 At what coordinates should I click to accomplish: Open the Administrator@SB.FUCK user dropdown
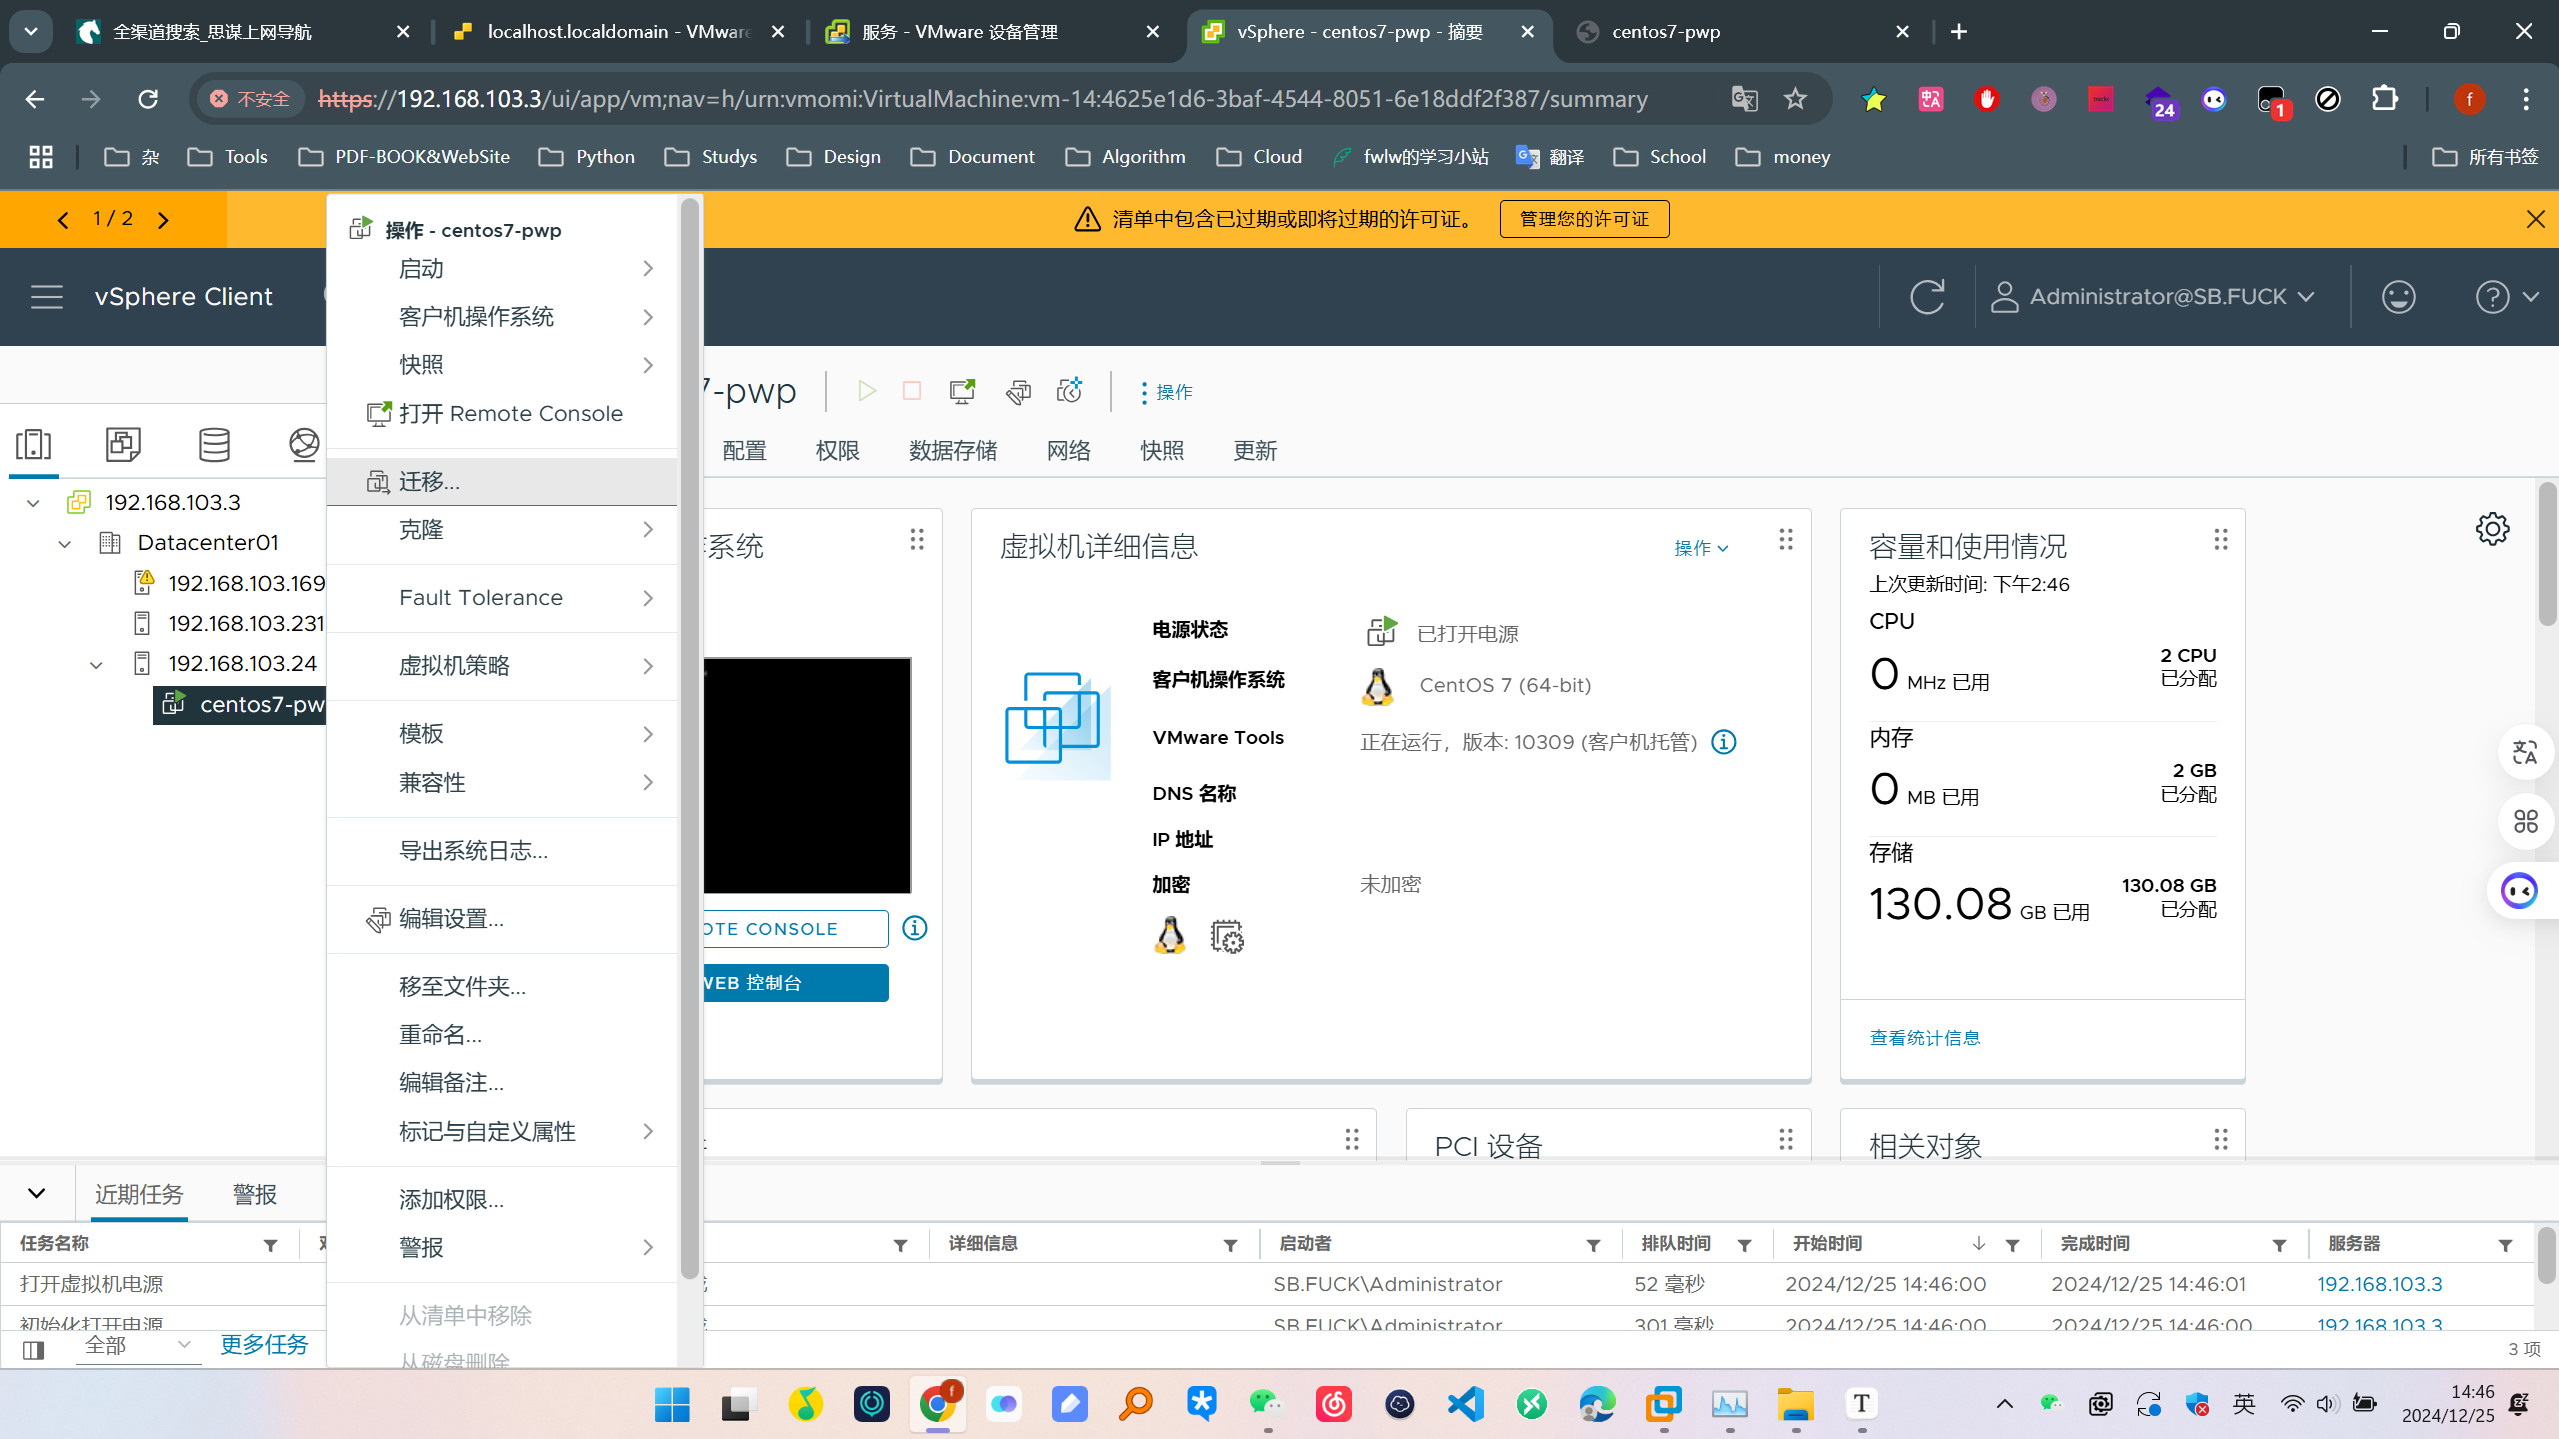click(2154, 297)
